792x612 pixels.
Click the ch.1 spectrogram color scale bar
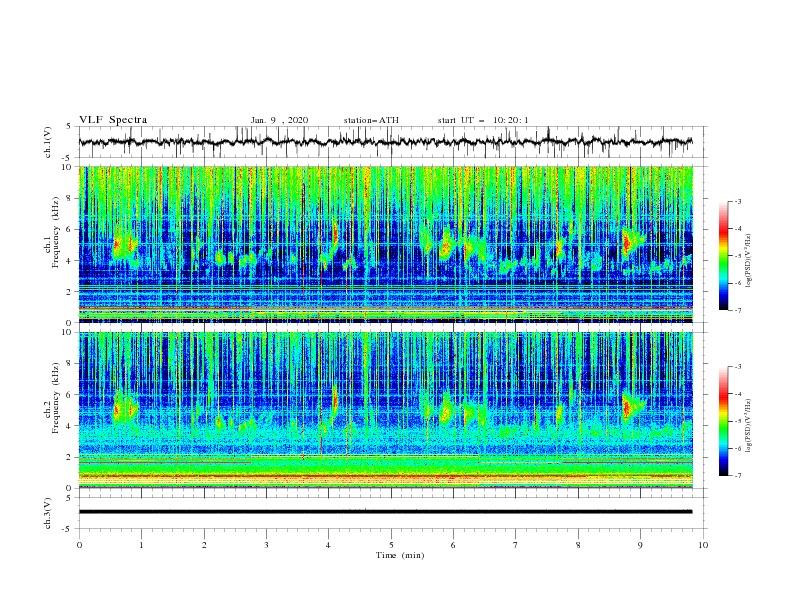723,256
